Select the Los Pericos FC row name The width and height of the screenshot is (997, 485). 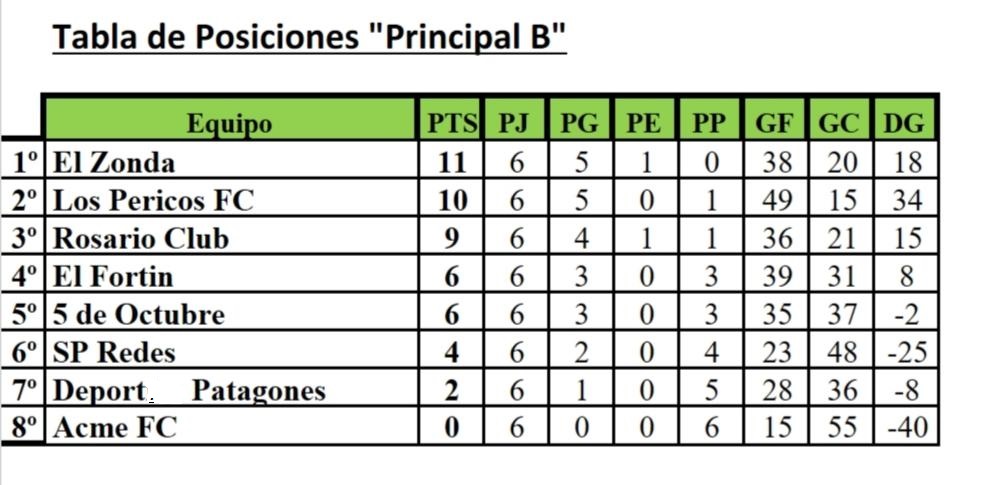click(152, 200)
